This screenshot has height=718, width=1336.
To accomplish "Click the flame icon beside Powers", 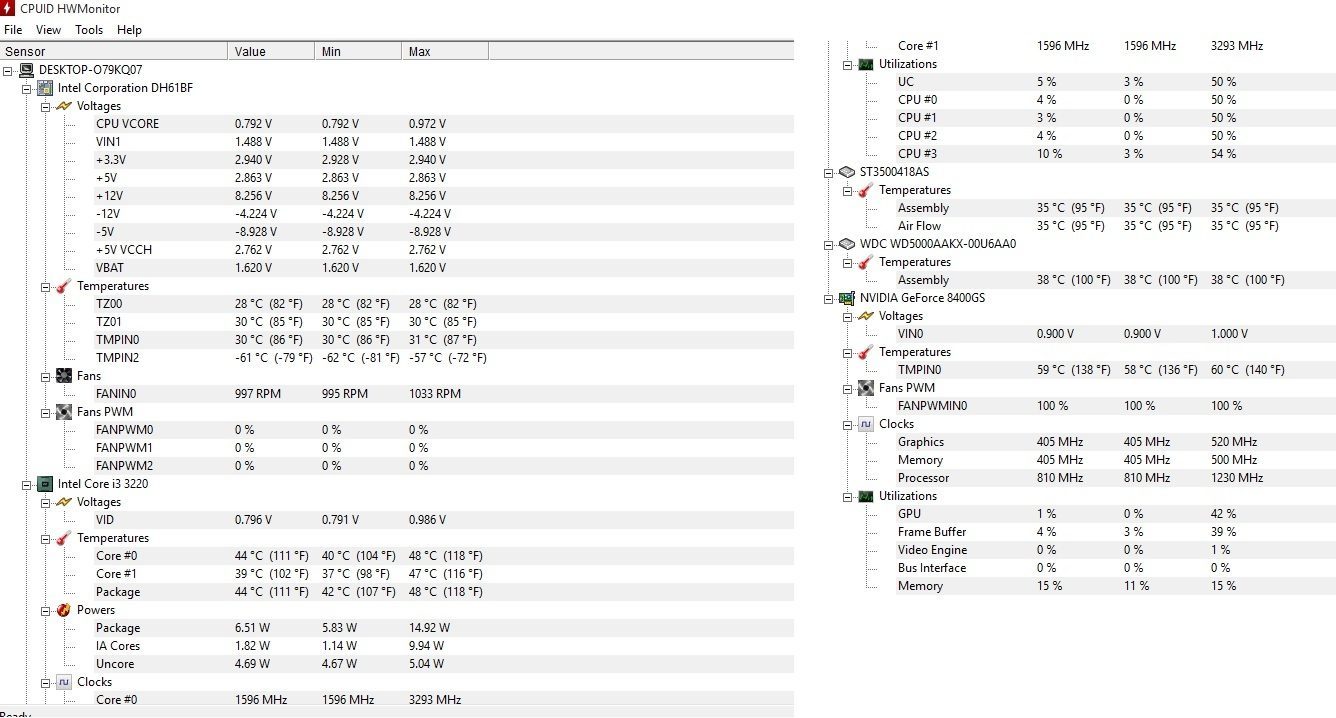I will point(64,610).
